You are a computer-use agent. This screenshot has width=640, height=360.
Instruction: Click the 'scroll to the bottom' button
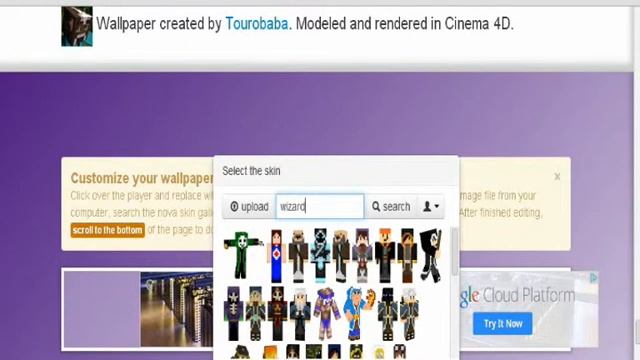click(107, 230)
